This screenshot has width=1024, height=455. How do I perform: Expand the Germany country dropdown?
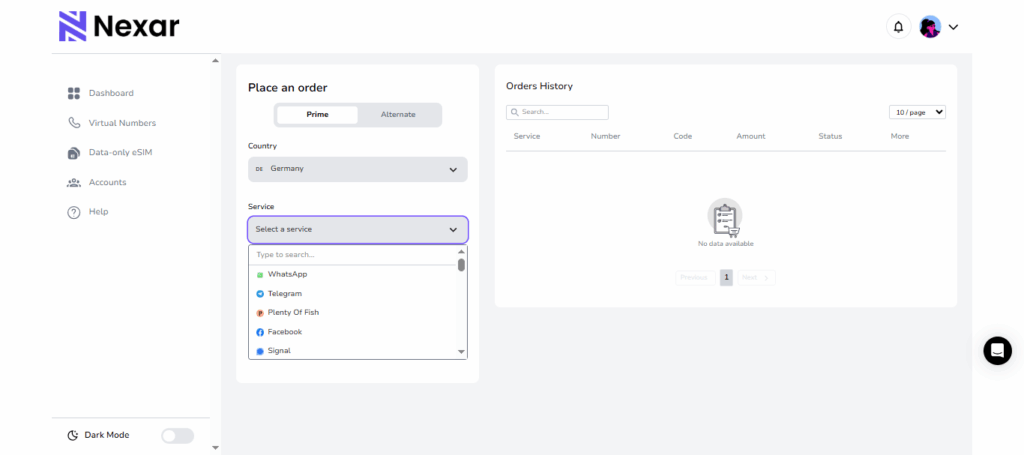(357, 169)
